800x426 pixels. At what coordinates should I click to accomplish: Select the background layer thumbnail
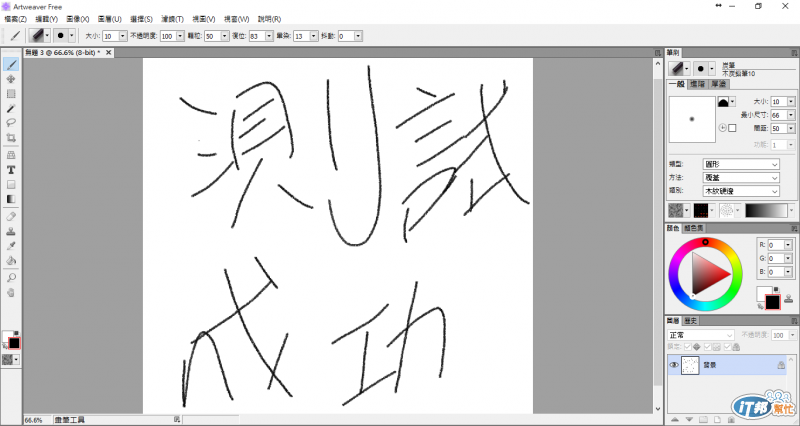tap(690, 365)
